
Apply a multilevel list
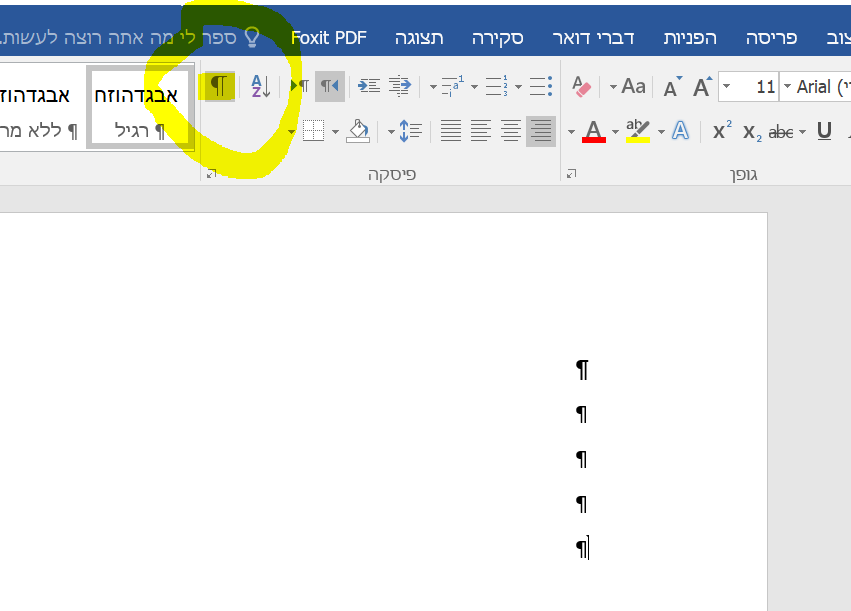tap(453, 86)
